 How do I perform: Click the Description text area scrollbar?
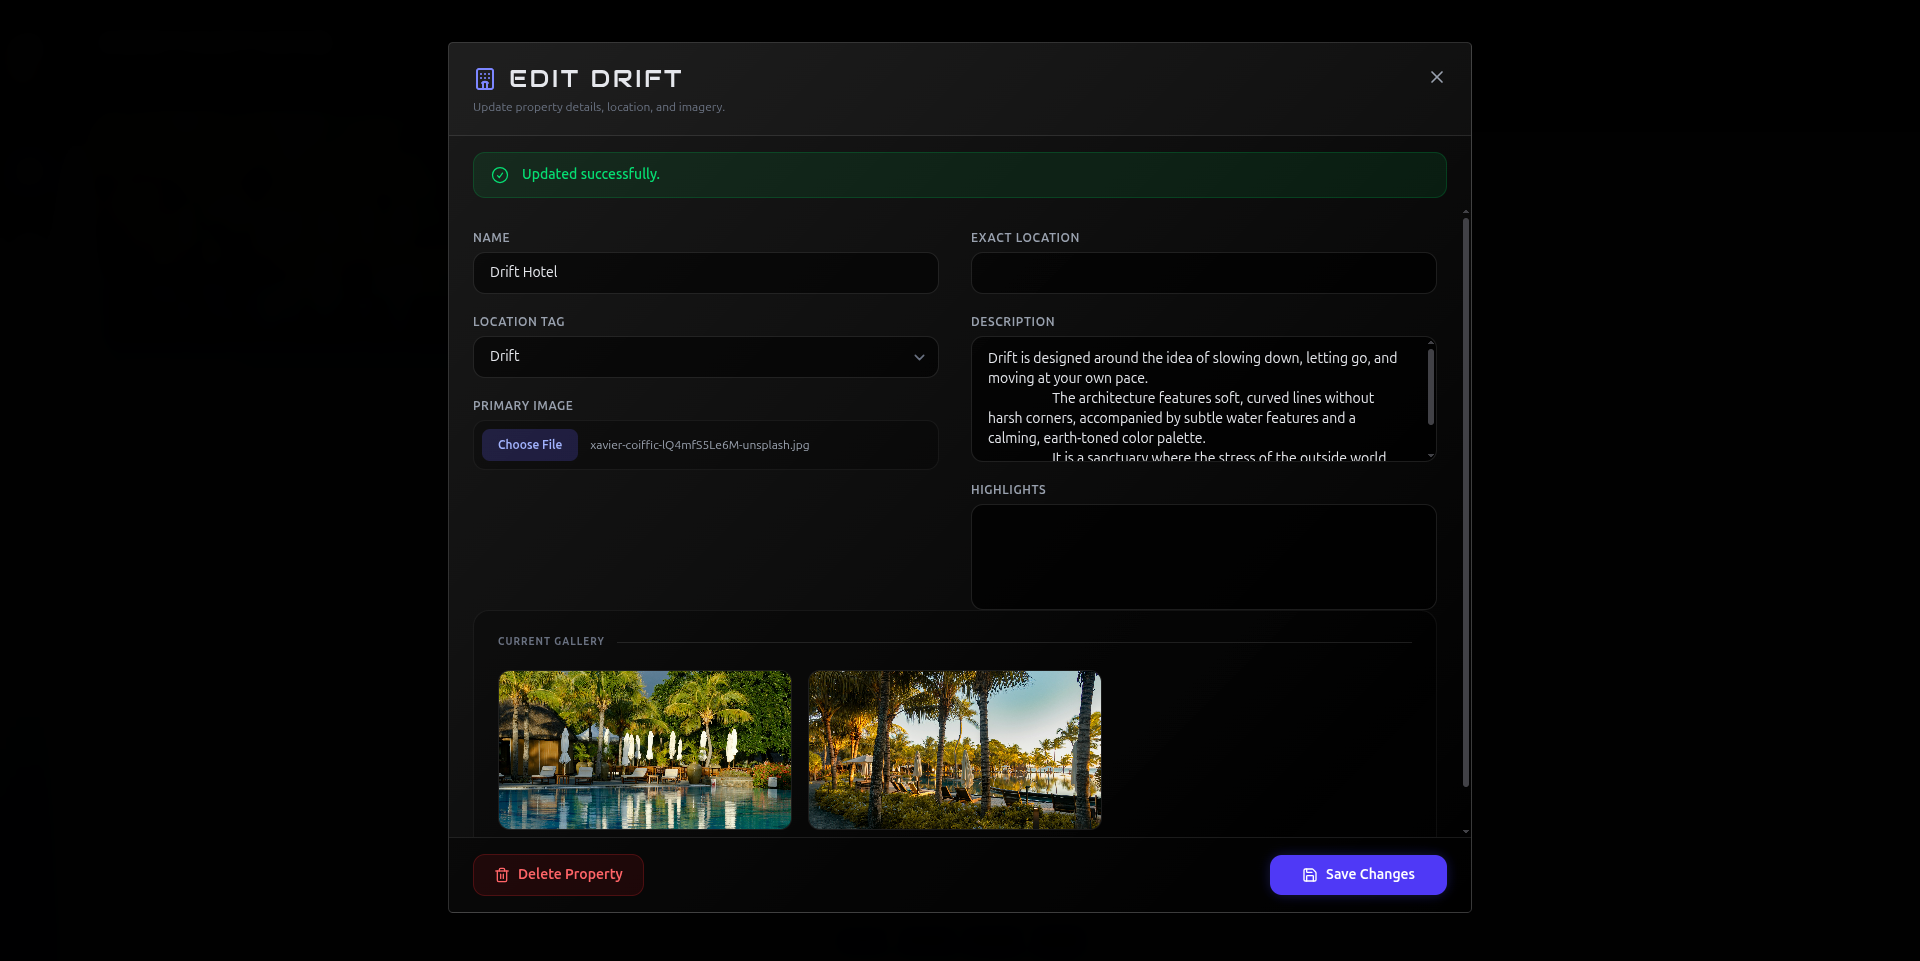pyautogui.click(x=1431, y=386)
